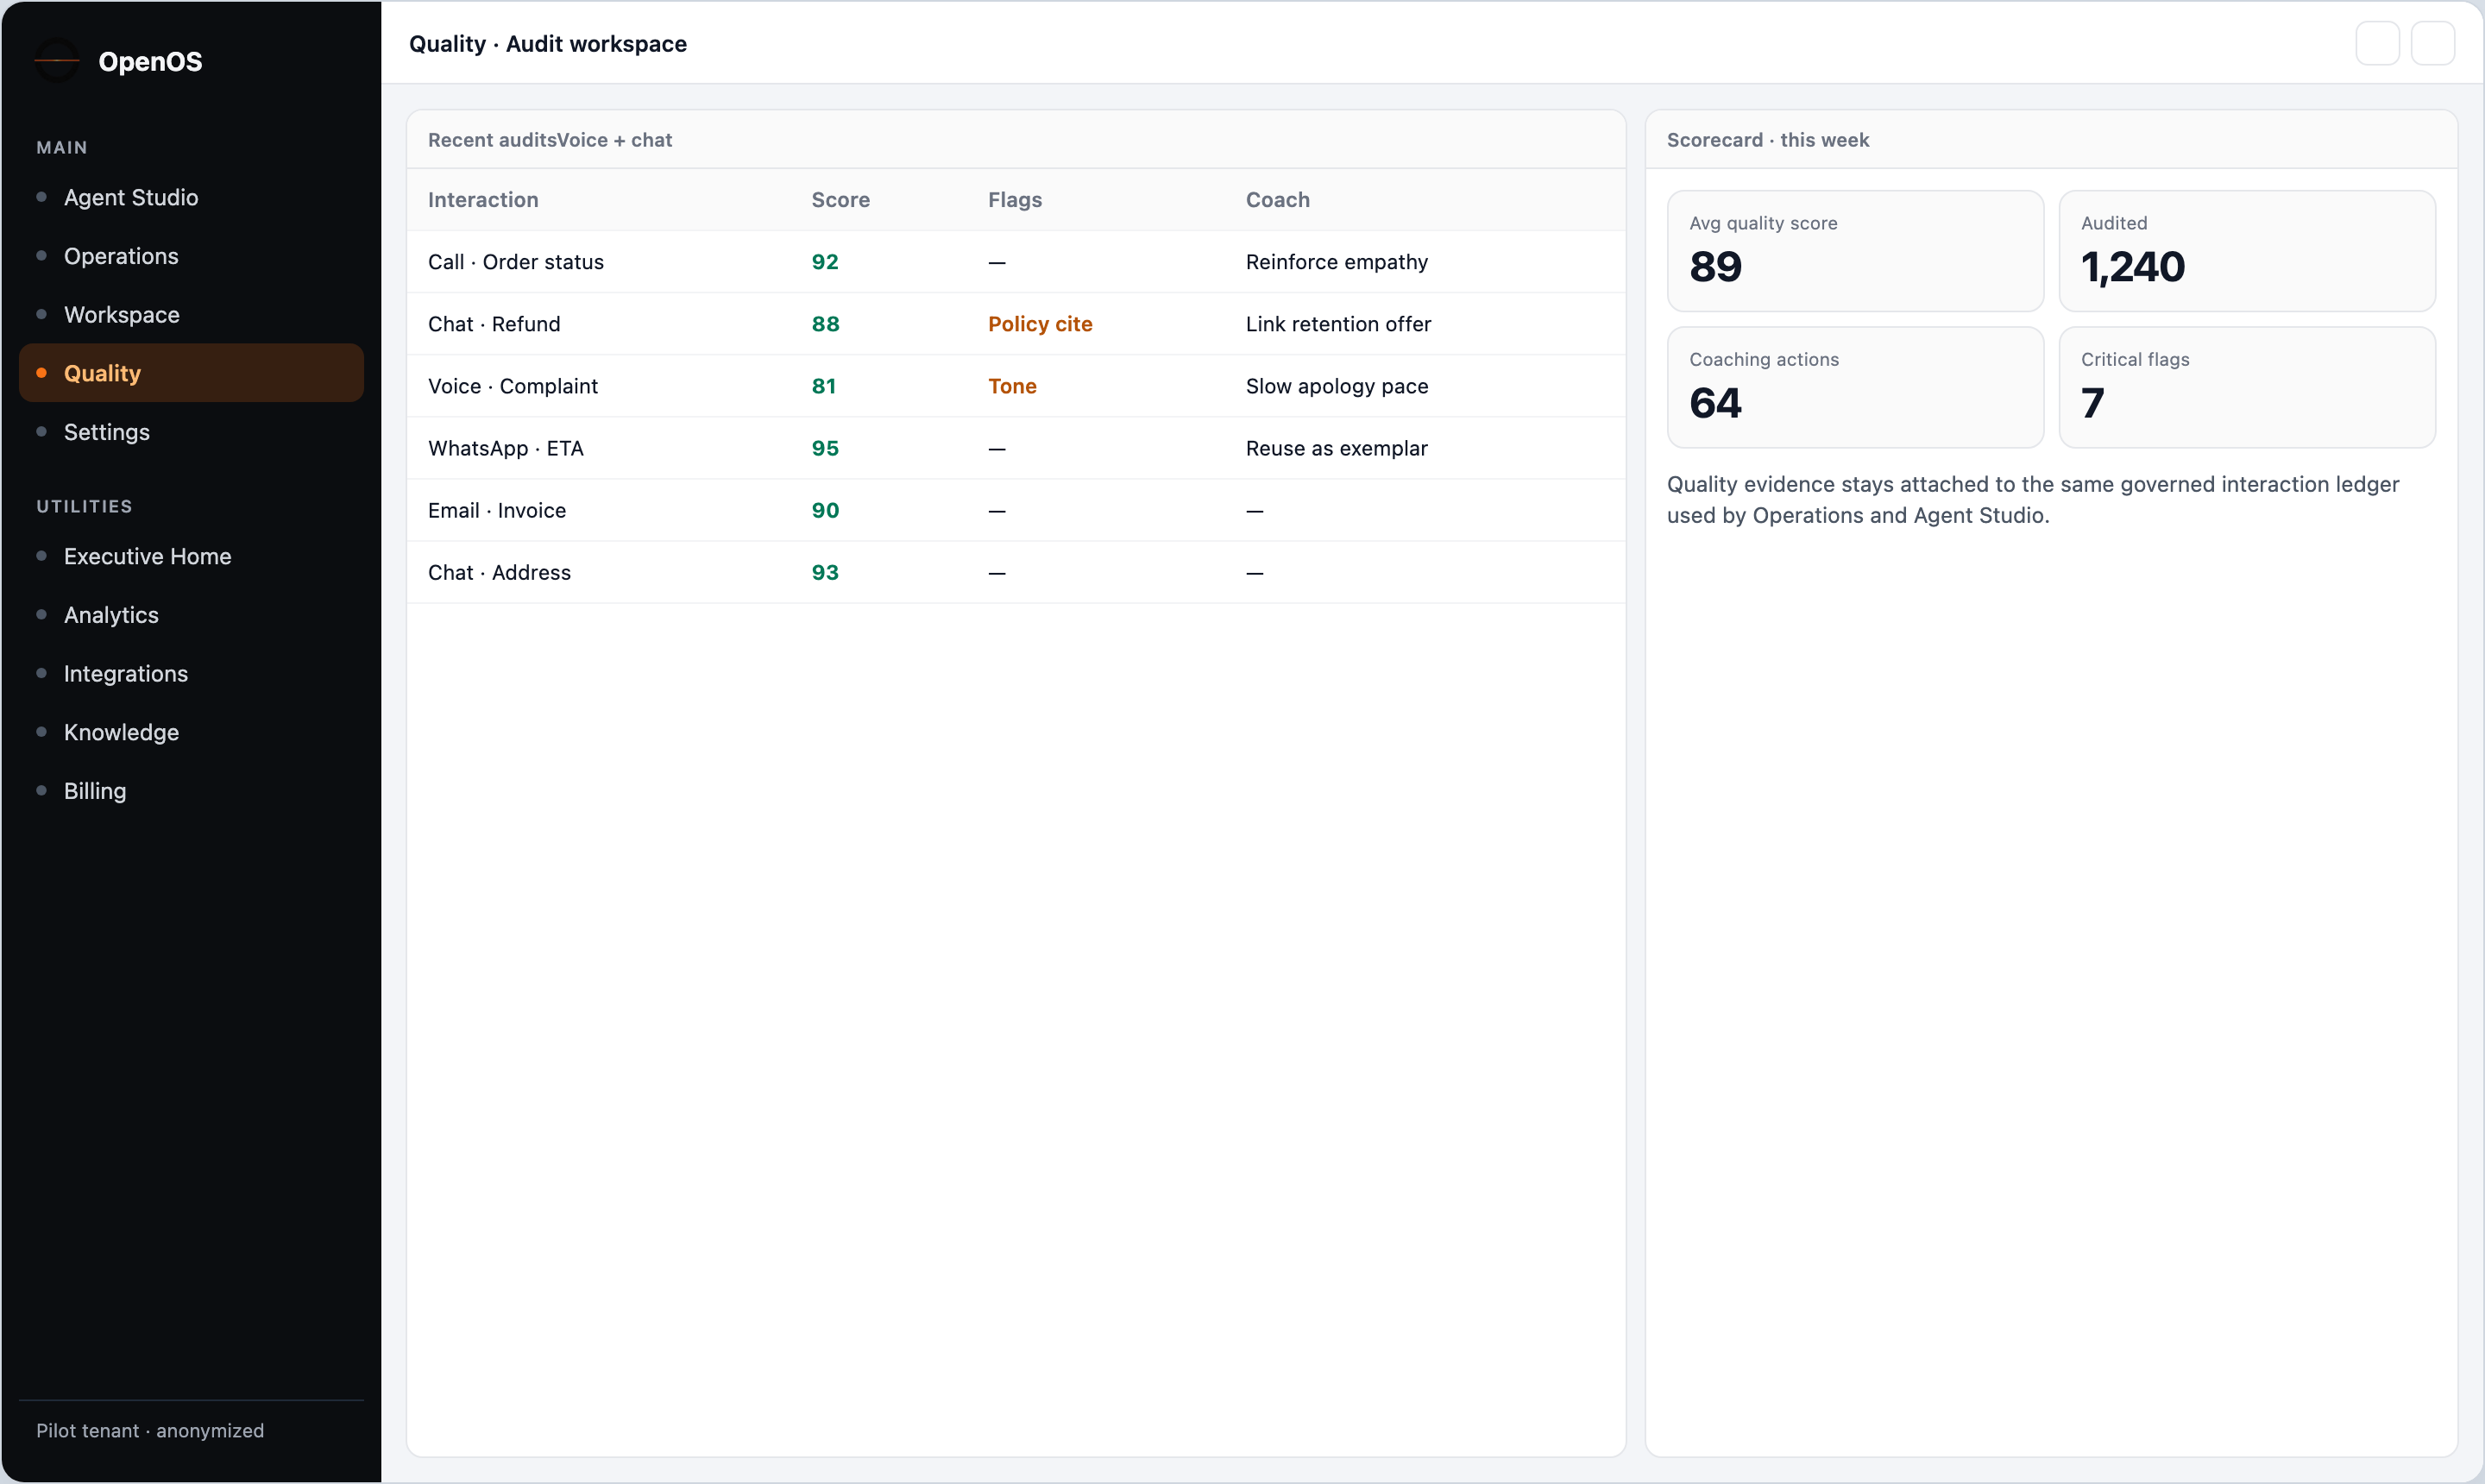Open the Coaching actions 64 card
The width and height of the screenshot is (2485, 1484).
pos(1855,387)
